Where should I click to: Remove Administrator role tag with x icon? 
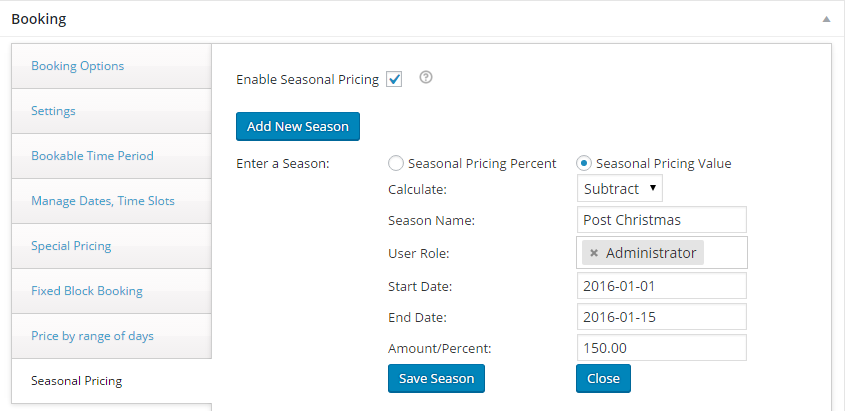(594, 253)
